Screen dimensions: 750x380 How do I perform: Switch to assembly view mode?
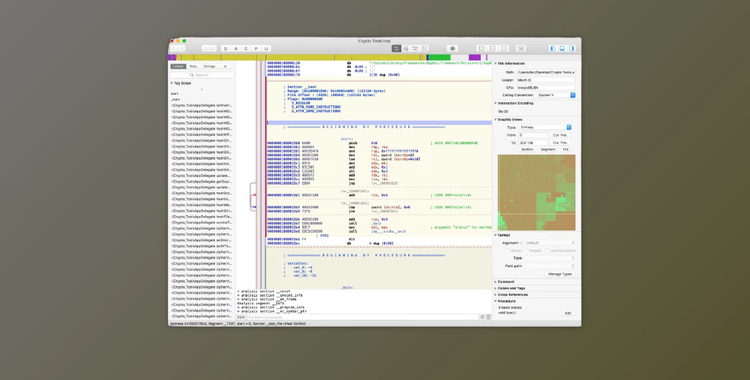pos(397,48)
